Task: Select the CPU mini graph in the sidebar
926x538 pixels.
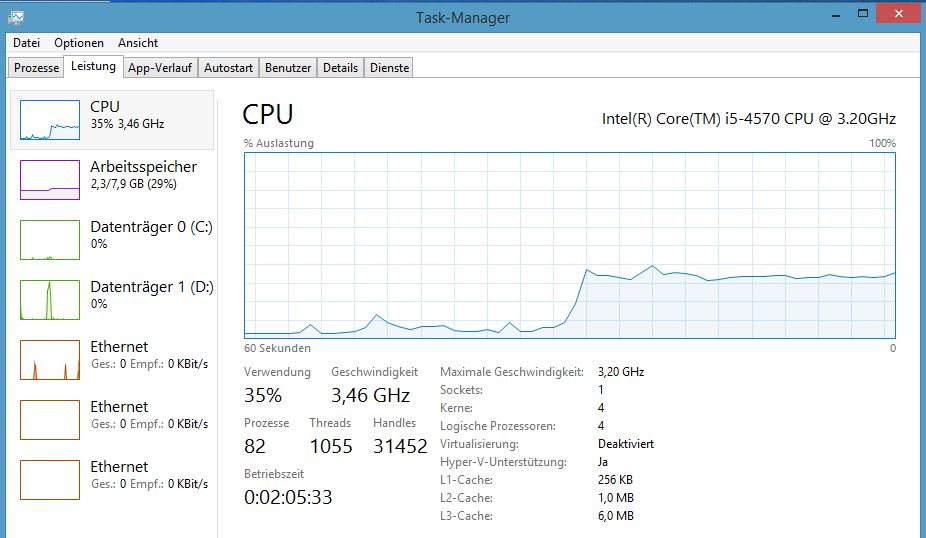Action: click(50, 119)
